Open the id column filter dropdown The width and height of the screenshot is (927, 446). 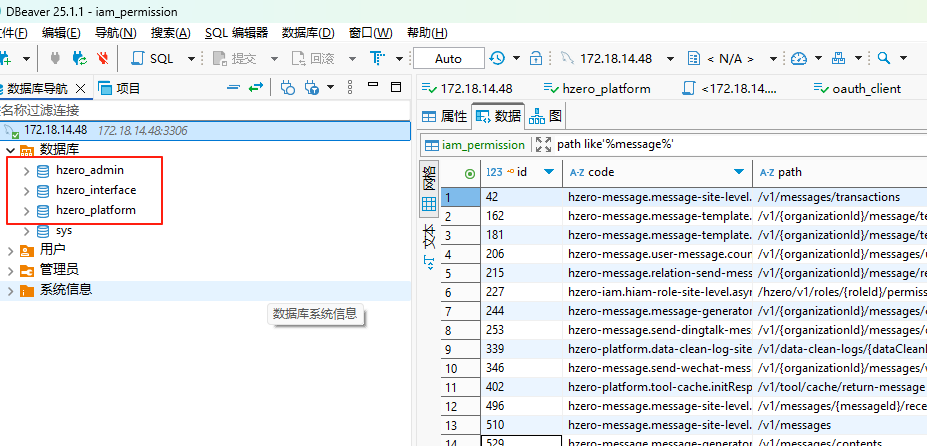click(548, 172)
